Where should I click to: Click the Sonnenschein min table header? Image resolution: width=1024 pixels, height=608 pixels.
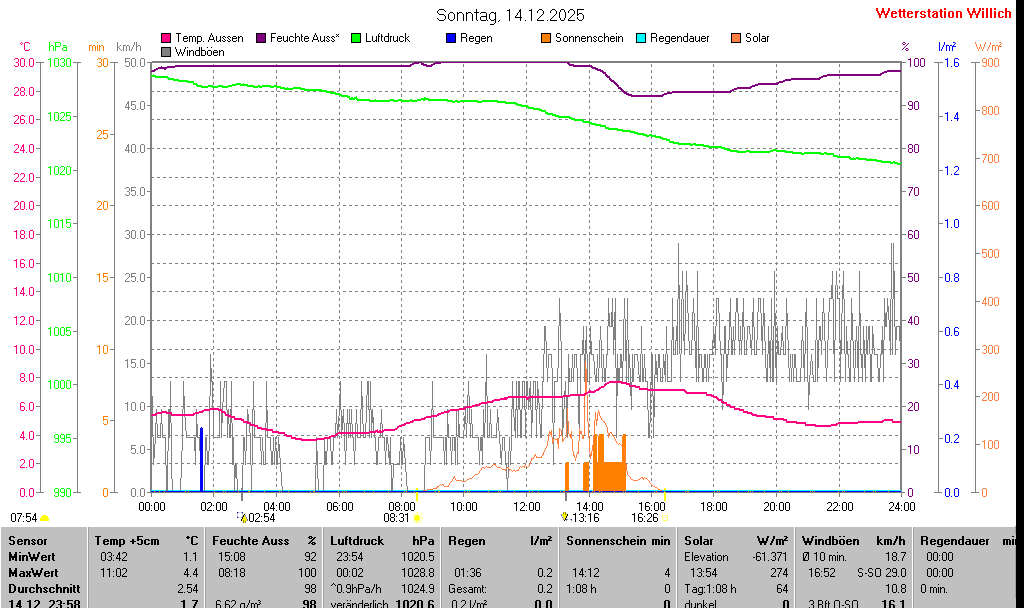618,540
